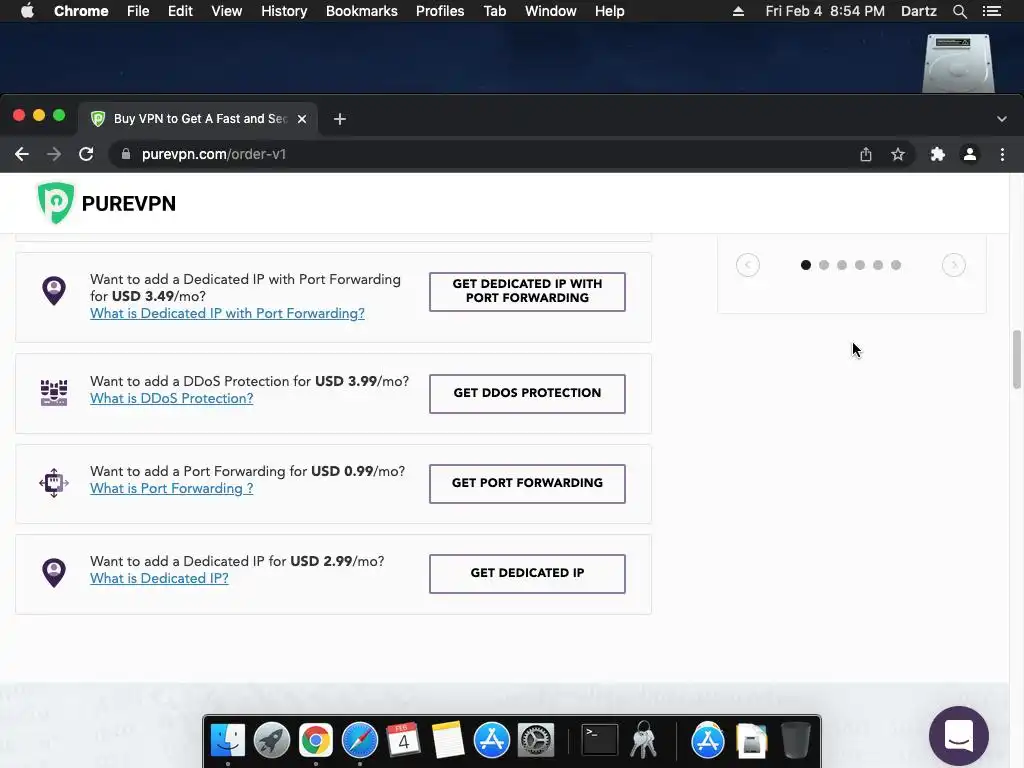Select the first carousel dot
This screenshot has width=1024, height=768.
coord(806,265)
